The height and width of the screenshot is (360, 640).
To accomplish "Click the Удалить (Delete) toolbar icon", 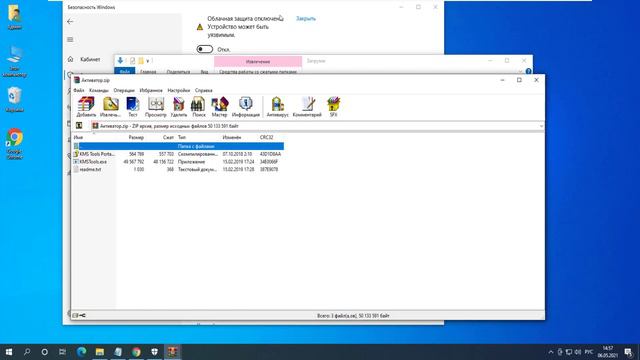I will [x=178, y=107].
